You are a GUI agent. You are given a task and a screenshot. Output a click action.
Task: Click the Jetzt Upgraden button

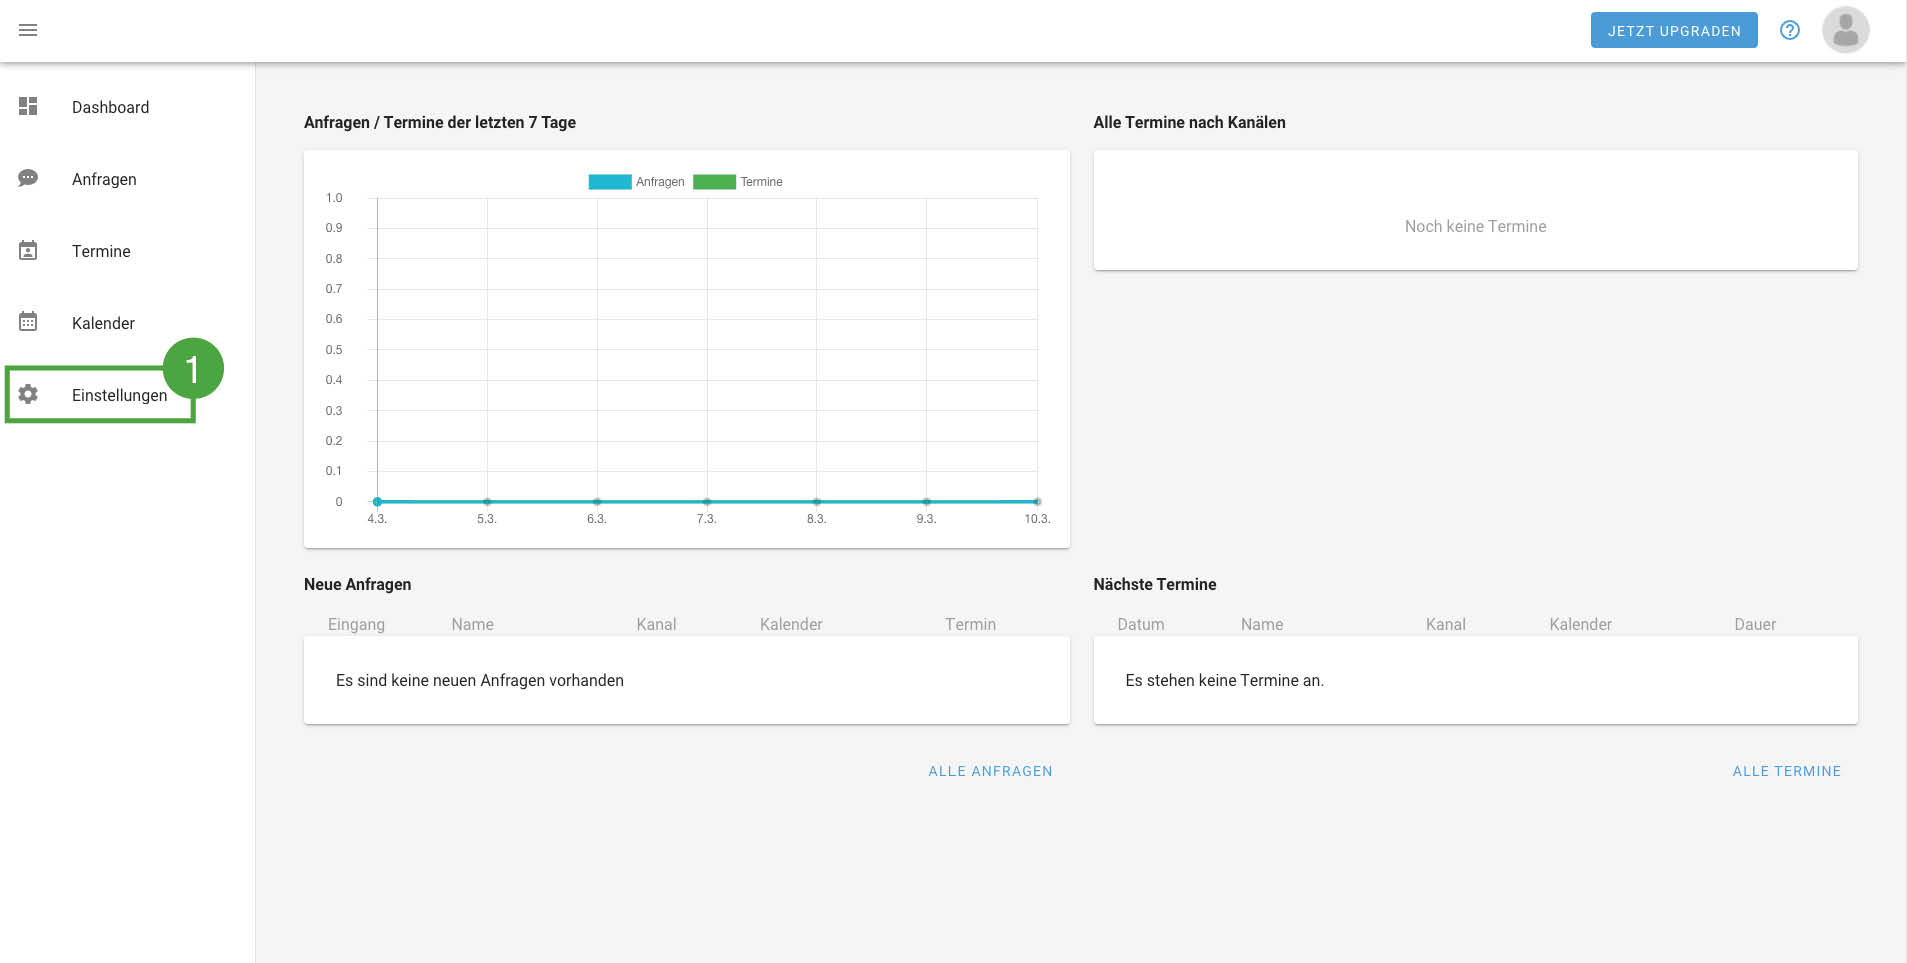pos(1673,30)
